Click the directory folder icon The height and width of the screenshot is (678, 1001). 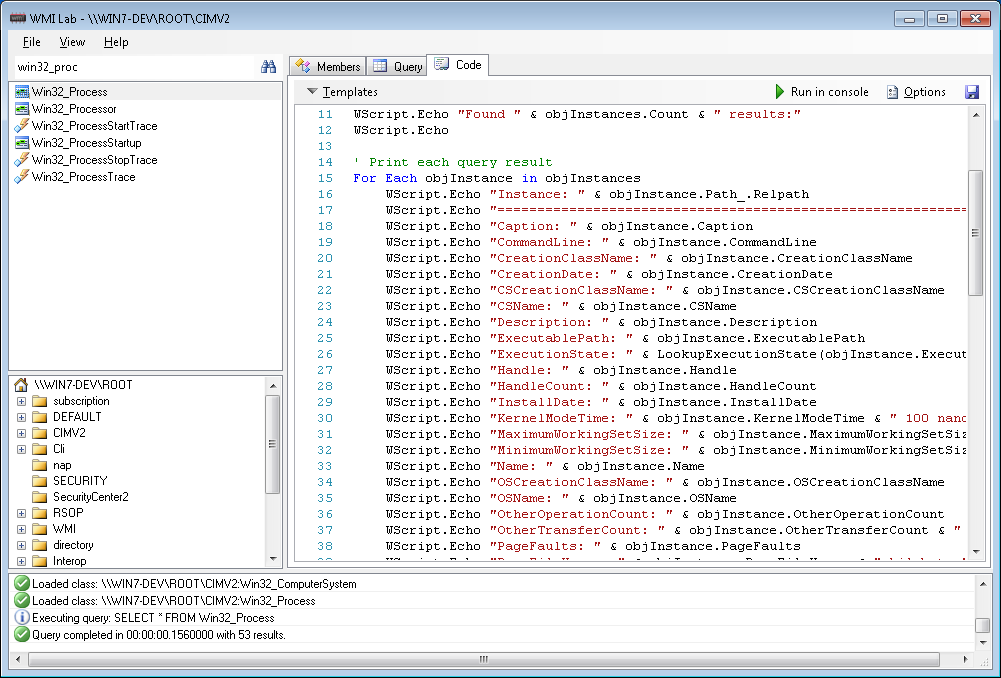pos(40,545)
